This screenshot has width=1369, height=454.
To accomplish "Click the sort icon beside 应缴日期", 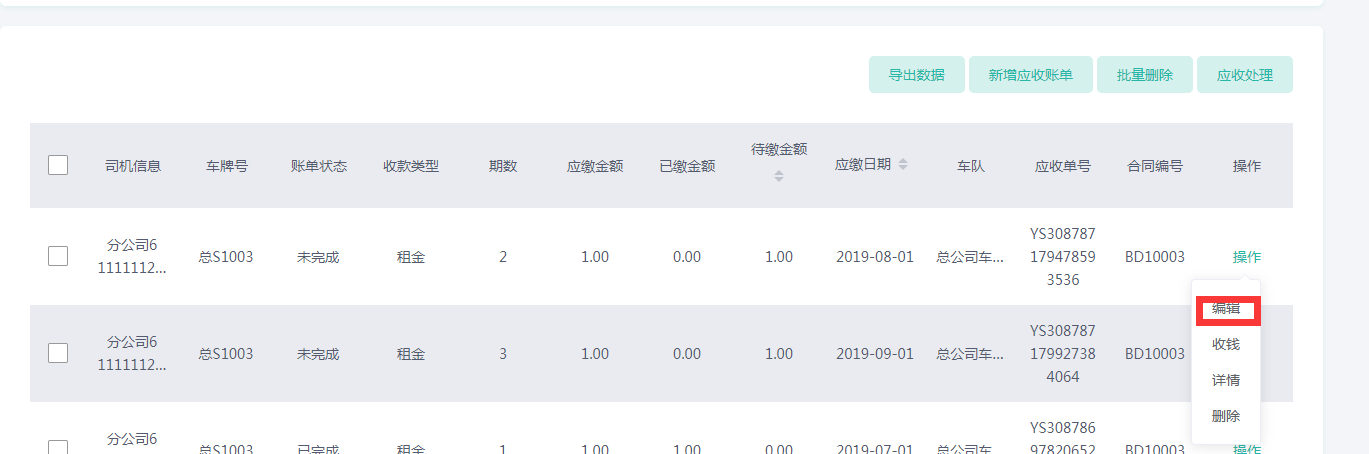I will pos(903,164).
